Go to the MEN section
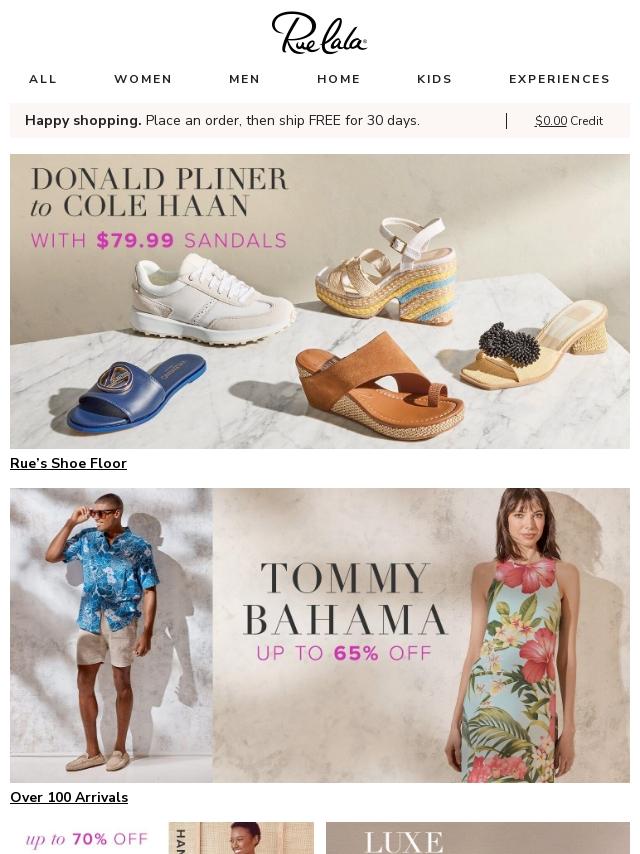The width and height of the screenshot is (640, 854). (245, 79)
